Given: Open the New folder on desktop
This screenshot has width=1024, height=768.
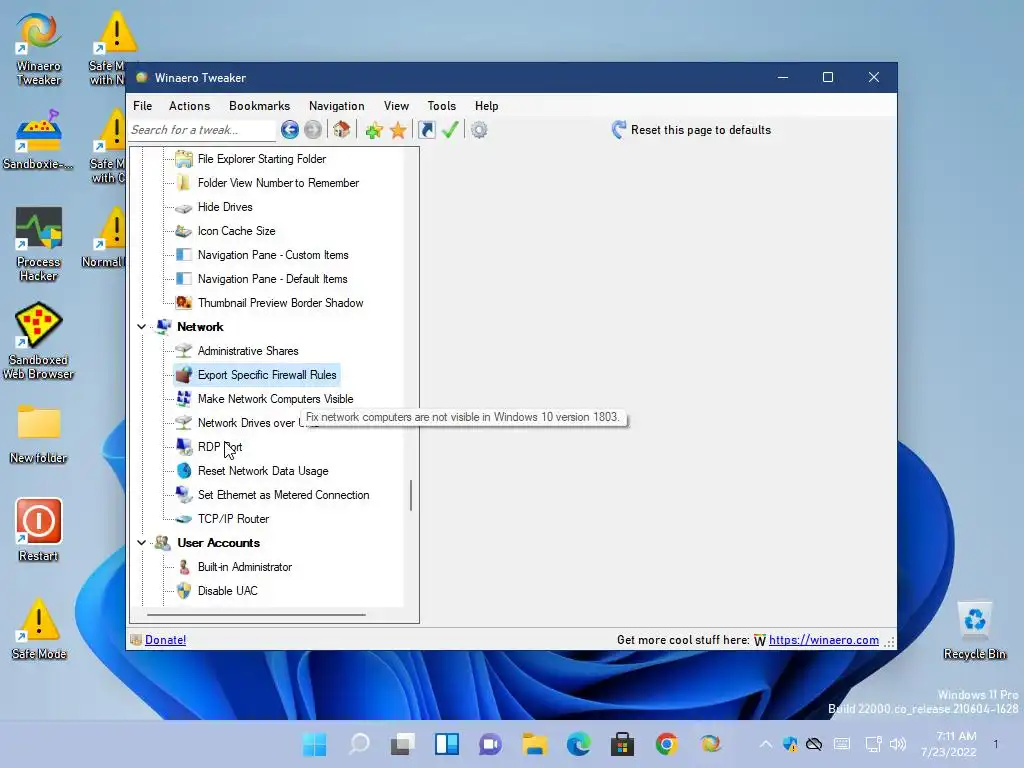Looking at the screenshot, I should [39, 434].
